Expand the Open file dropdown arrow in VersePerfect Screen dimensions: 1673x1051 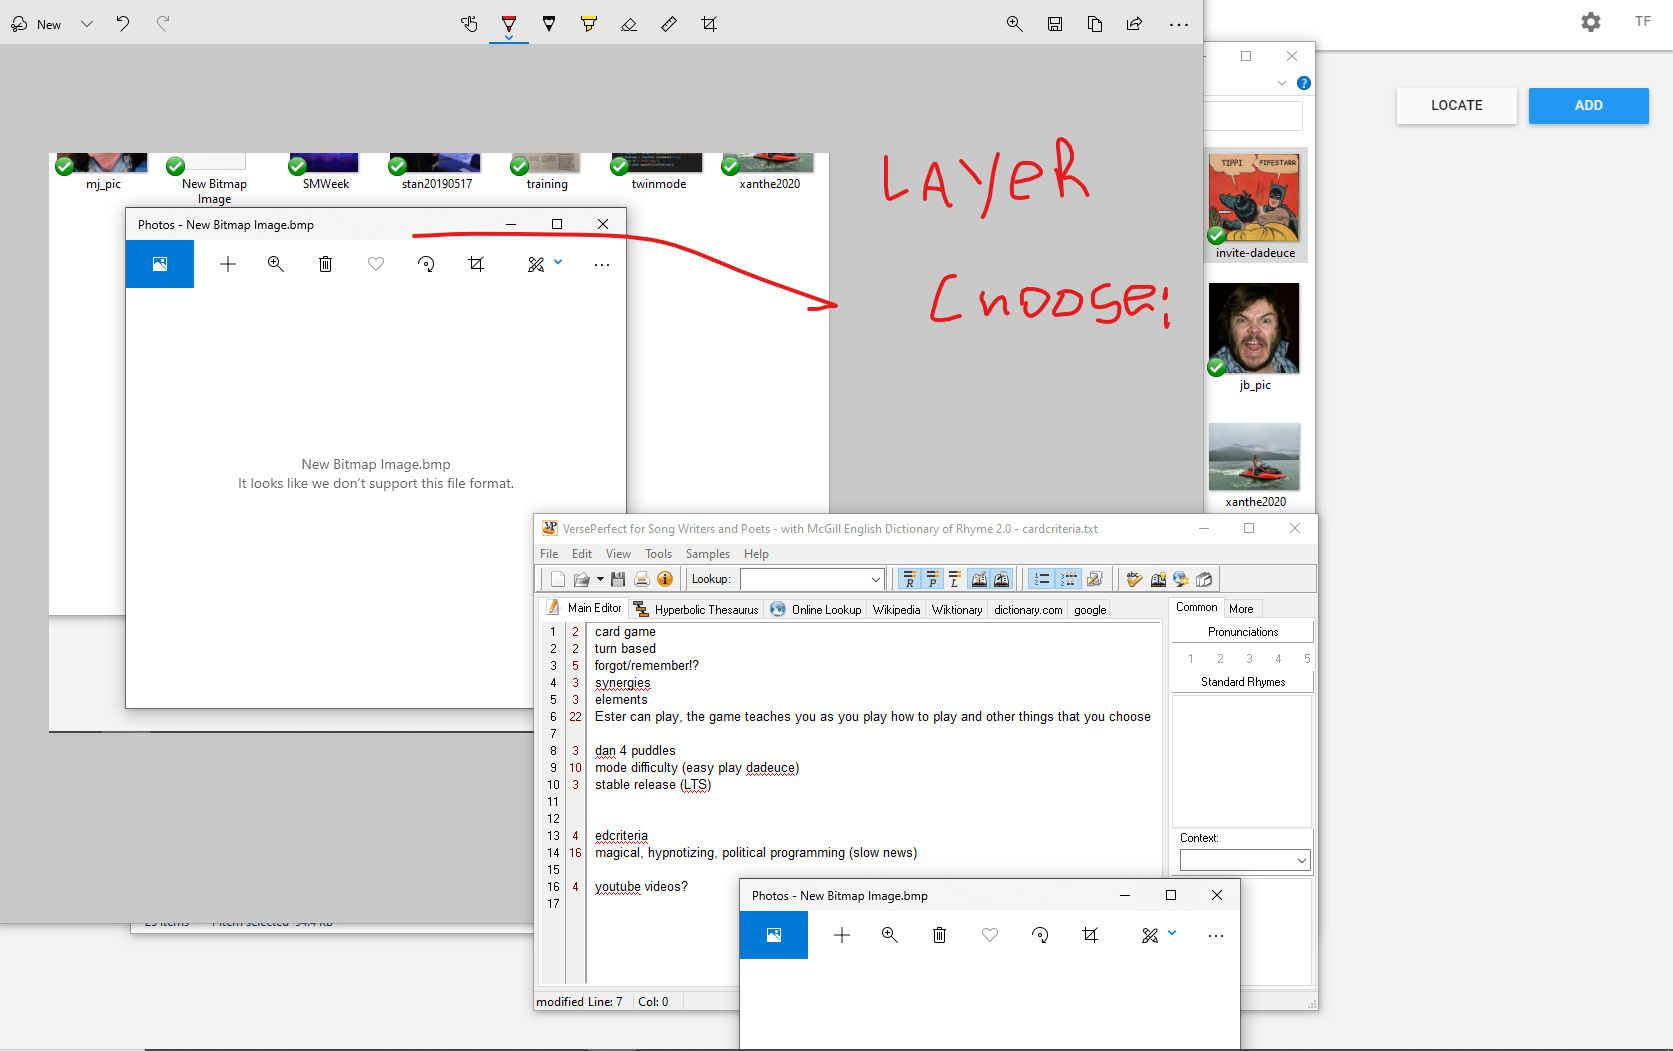(x=600, y=579)
